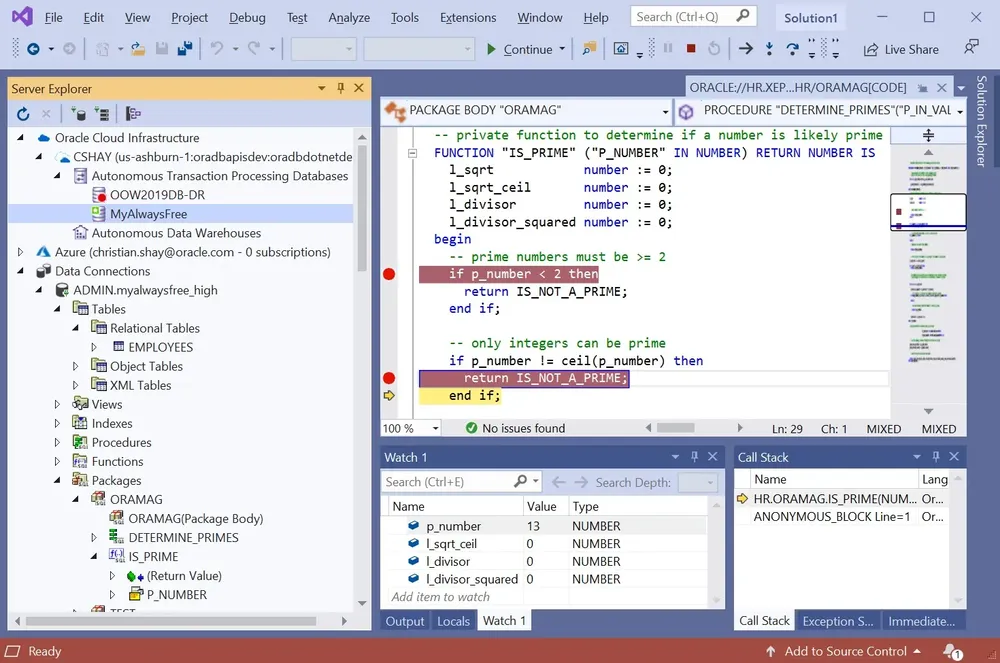This screenshot has width=1000, height=663.
Task: Click the Exception Settings tab
Action: tap(837, 621)
